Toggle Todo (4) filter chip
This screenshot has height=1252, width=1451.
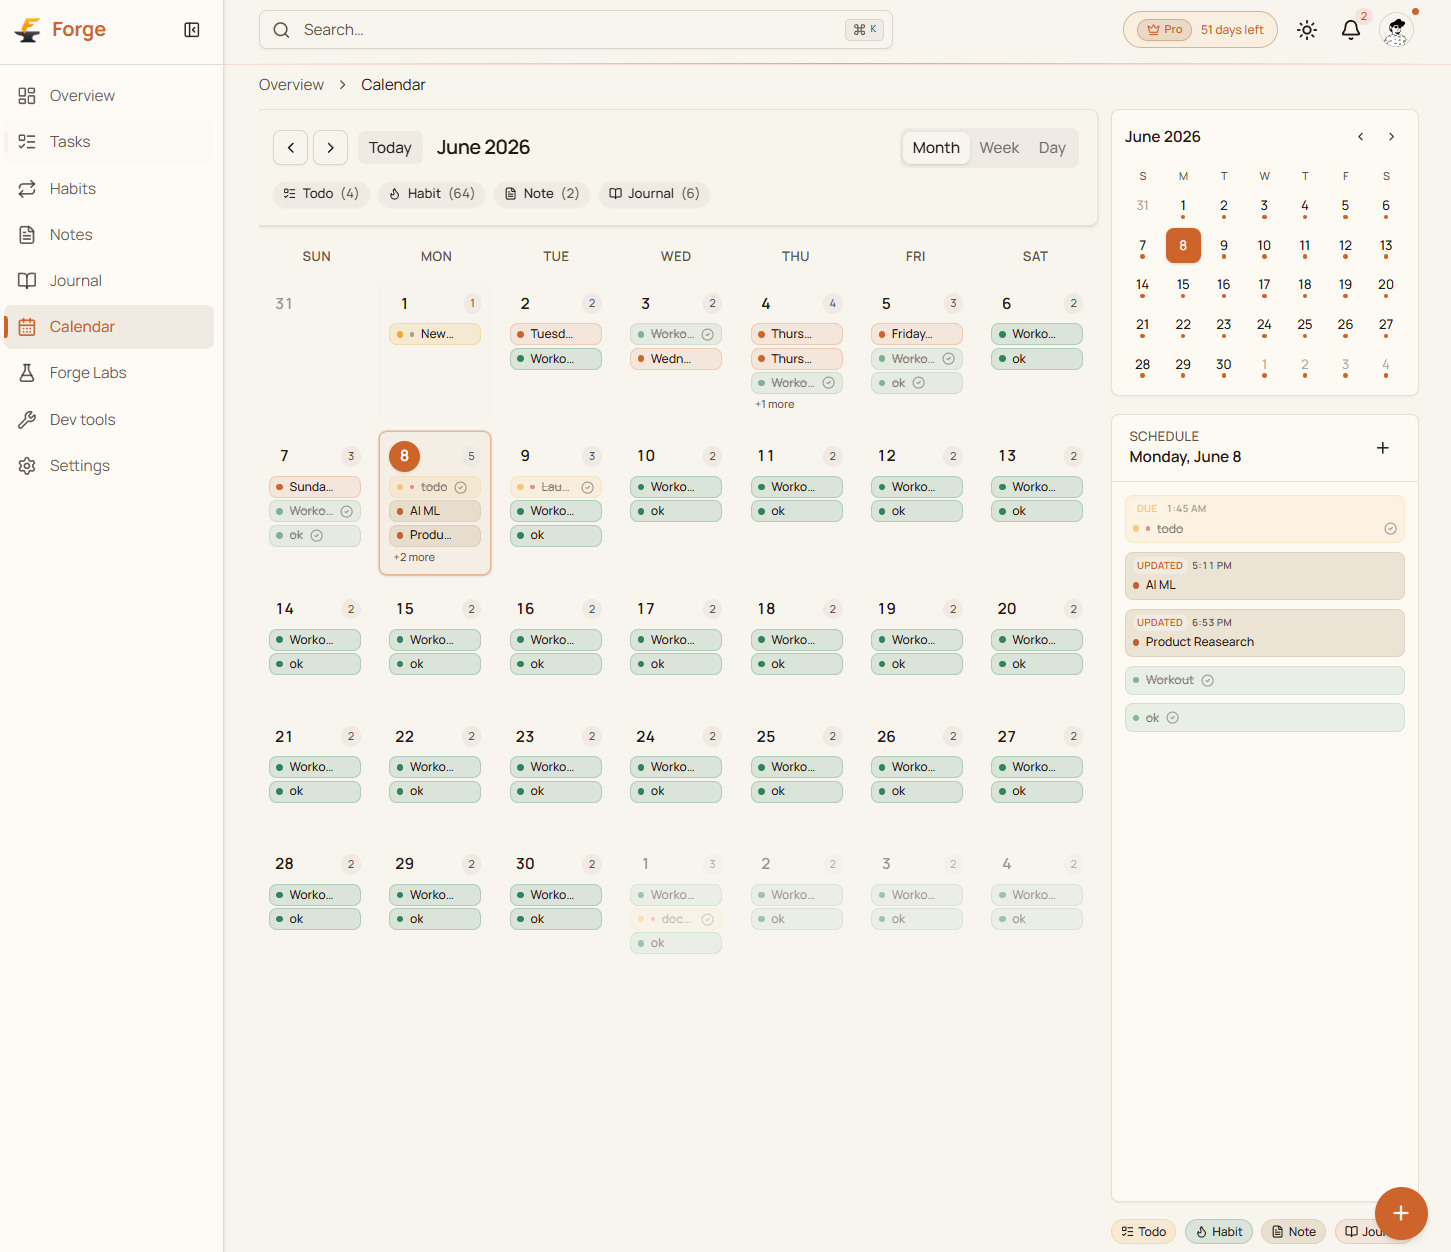(x=321, y=194)
